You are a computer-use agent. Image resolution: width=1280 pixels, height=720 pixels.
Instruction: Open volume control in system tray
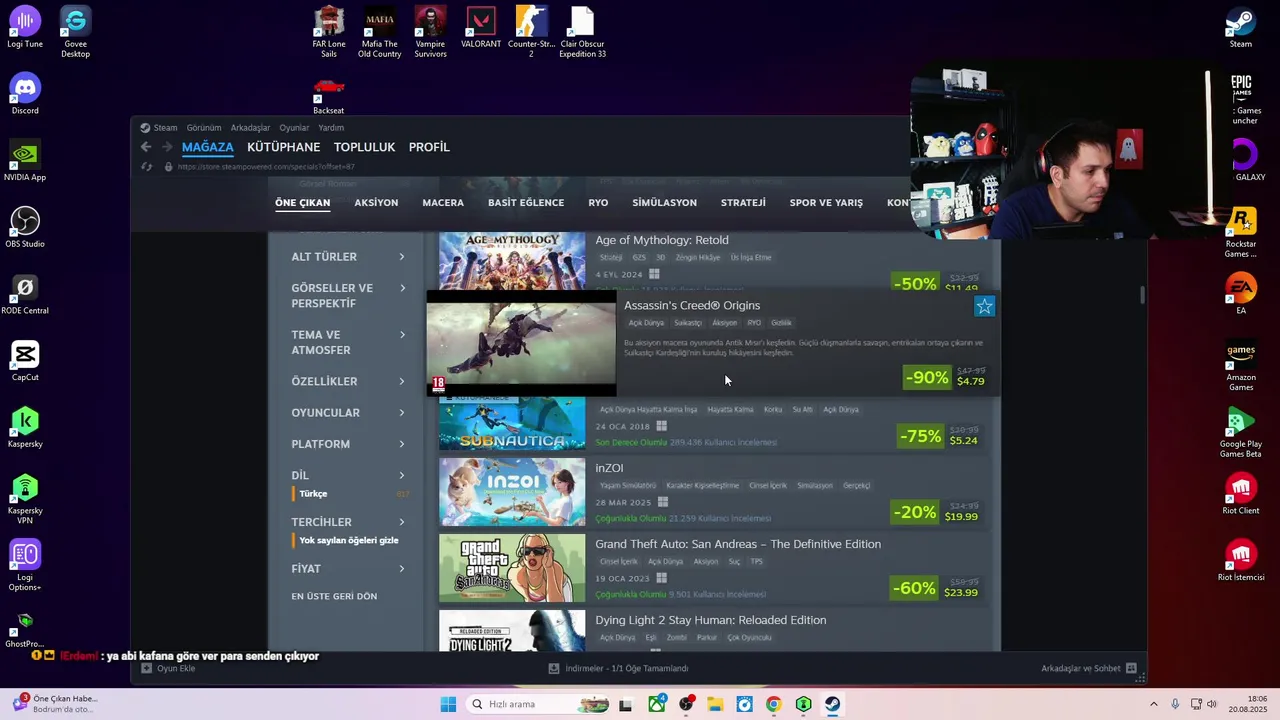(1211, 704)
